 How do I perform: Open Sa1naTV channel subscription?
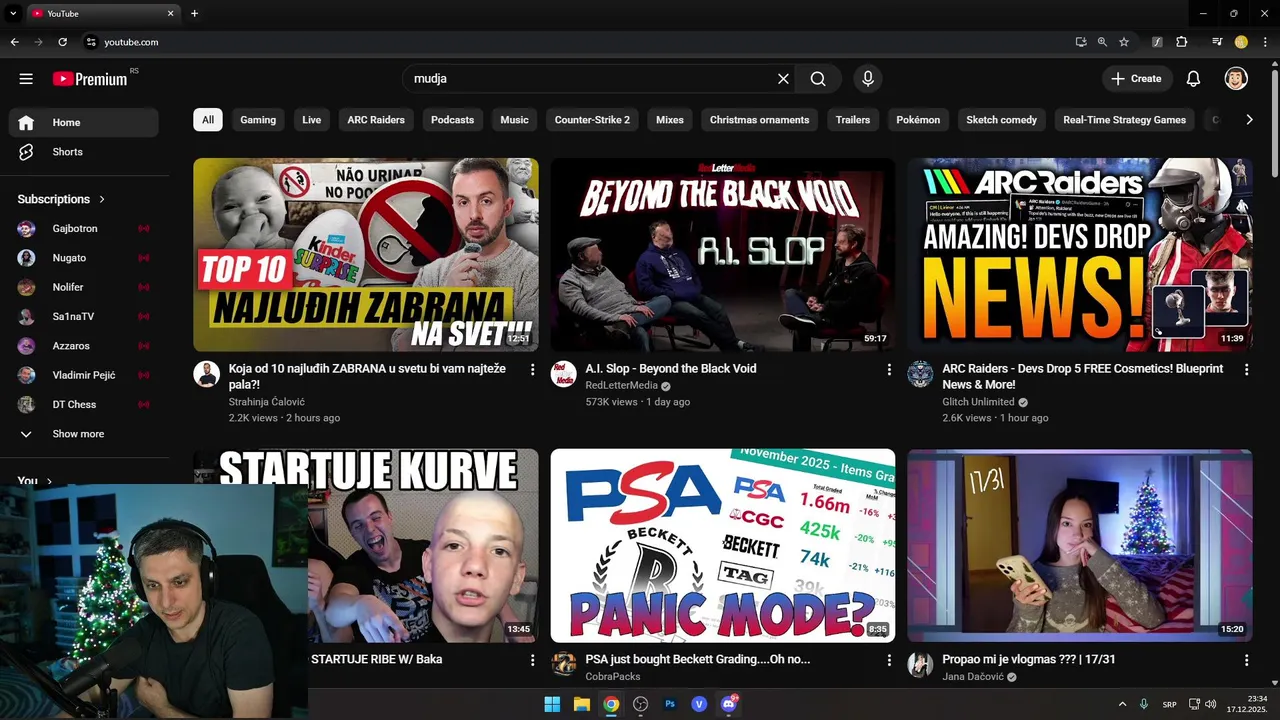click(84, 316)
